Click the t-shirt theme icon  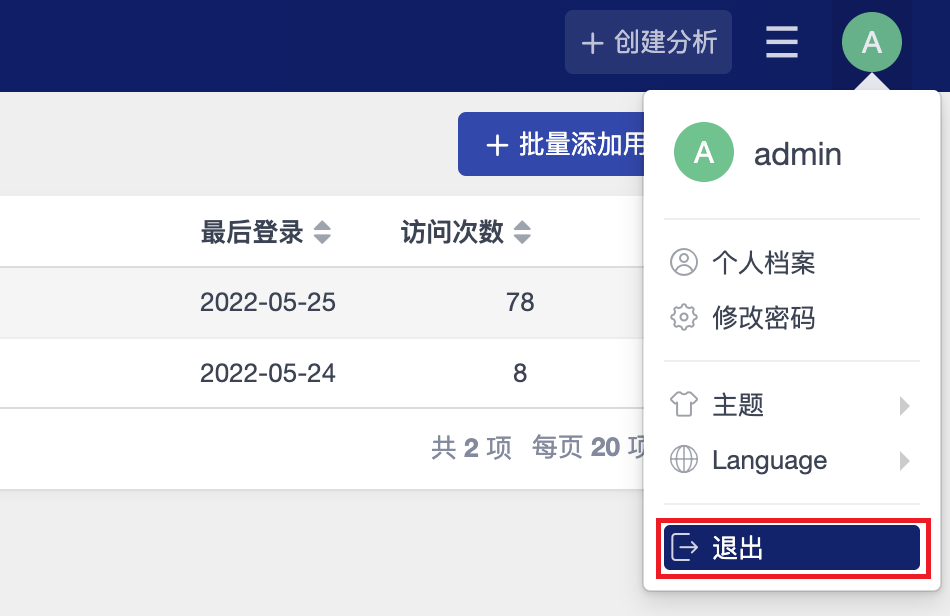point(683,404)
